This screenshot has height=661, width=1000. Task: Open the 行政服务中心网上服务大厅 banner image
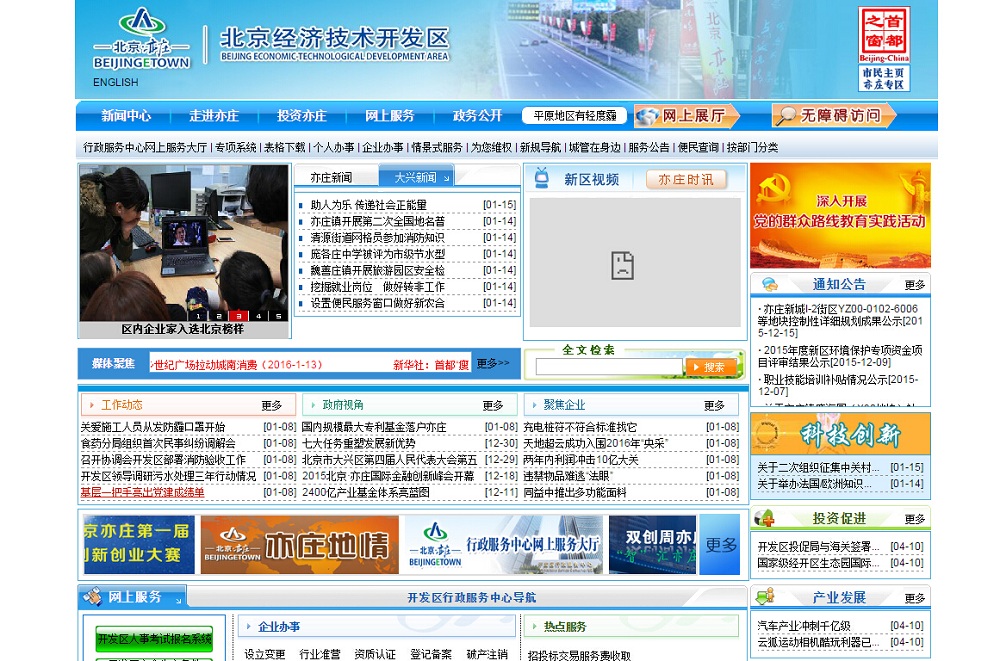504,545
